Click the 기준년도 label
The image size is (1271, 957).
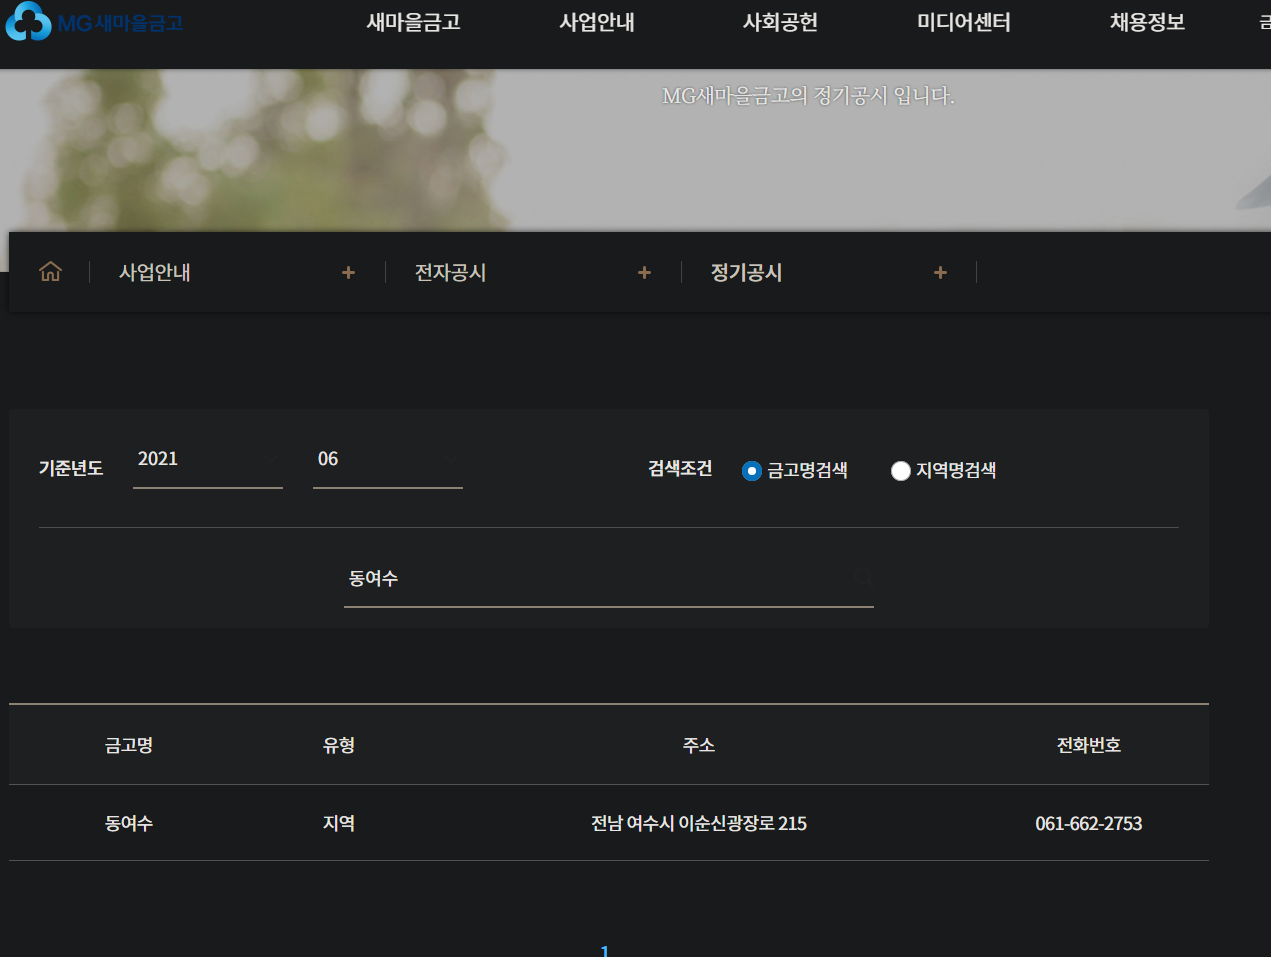pos(71,468)
